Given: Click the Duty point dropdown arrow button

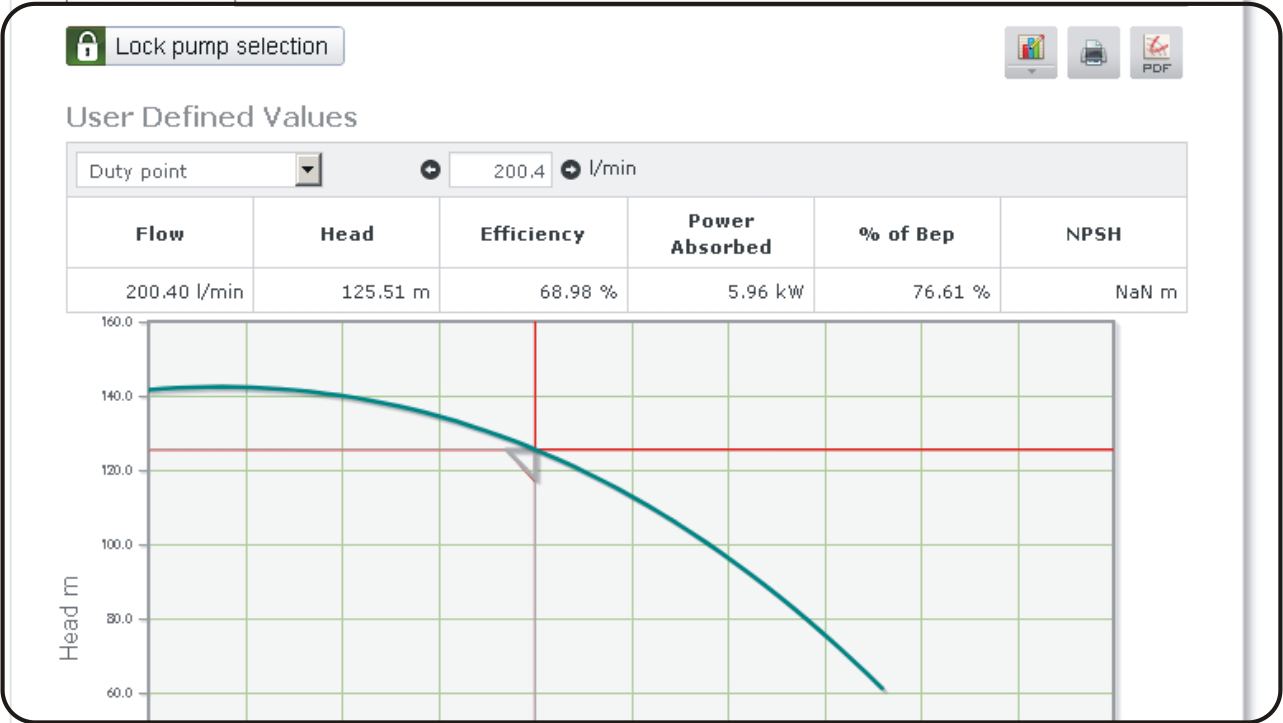Looking at the screenshot, I should pos(309,171).
